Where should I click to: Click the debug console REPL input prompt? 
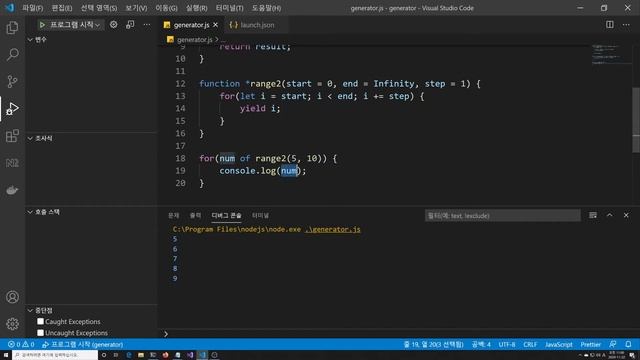click(x=398, y=334)
